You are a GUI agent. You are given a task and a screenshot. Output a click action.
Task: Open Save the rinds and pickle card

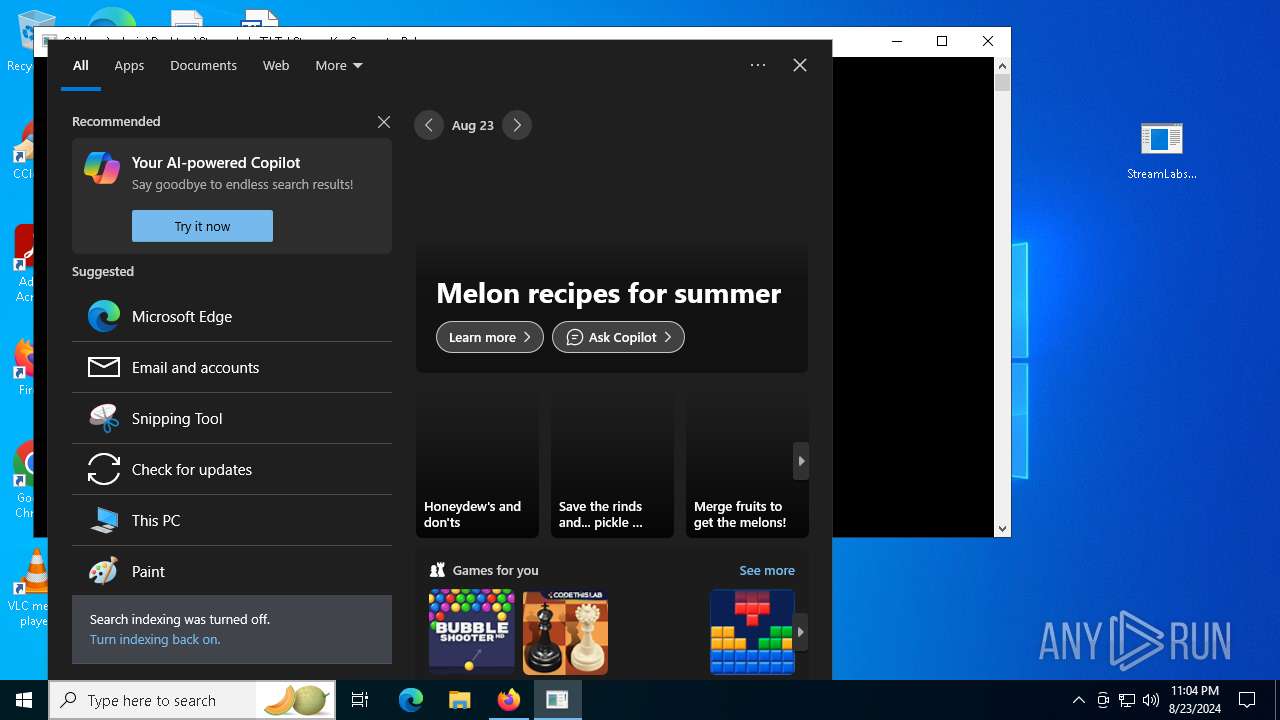point(612,461)
